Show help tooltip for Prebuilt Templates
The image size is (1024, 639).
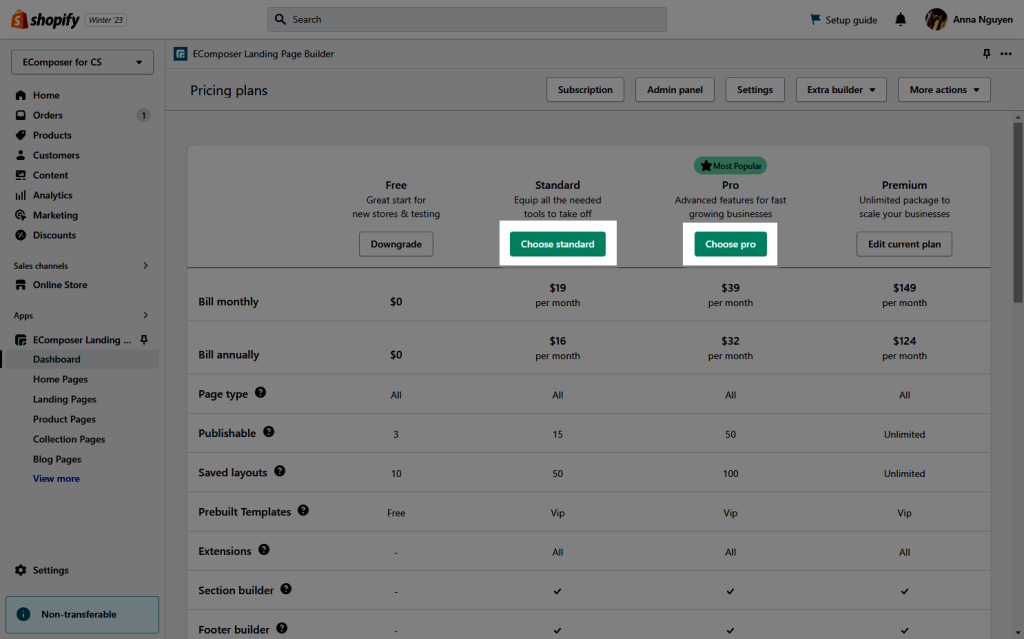(x=303, y=510)
